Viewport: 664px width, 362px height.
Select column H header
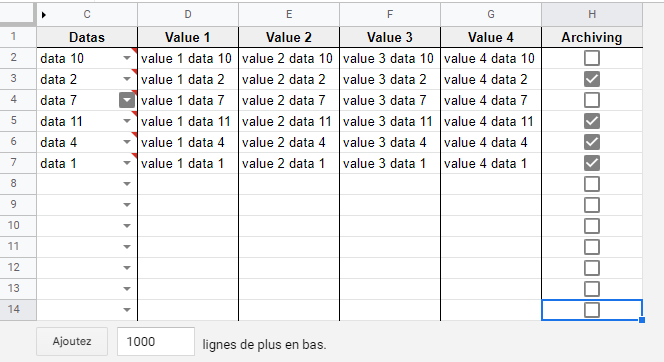[592, 14]
